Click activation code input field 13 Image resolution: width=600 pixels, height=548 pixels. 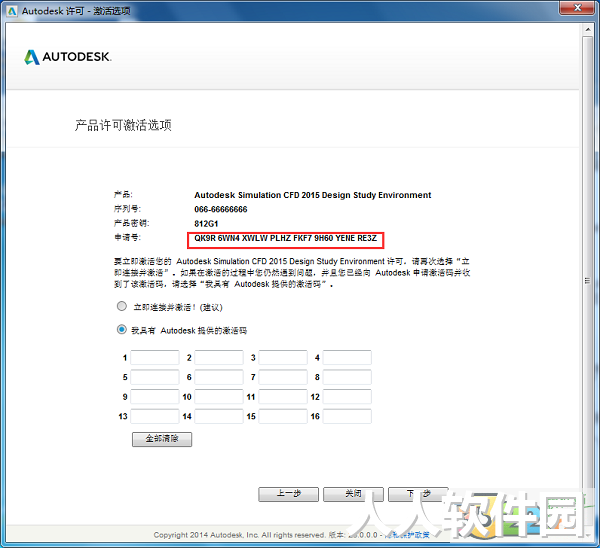click(x=155, y=416)
